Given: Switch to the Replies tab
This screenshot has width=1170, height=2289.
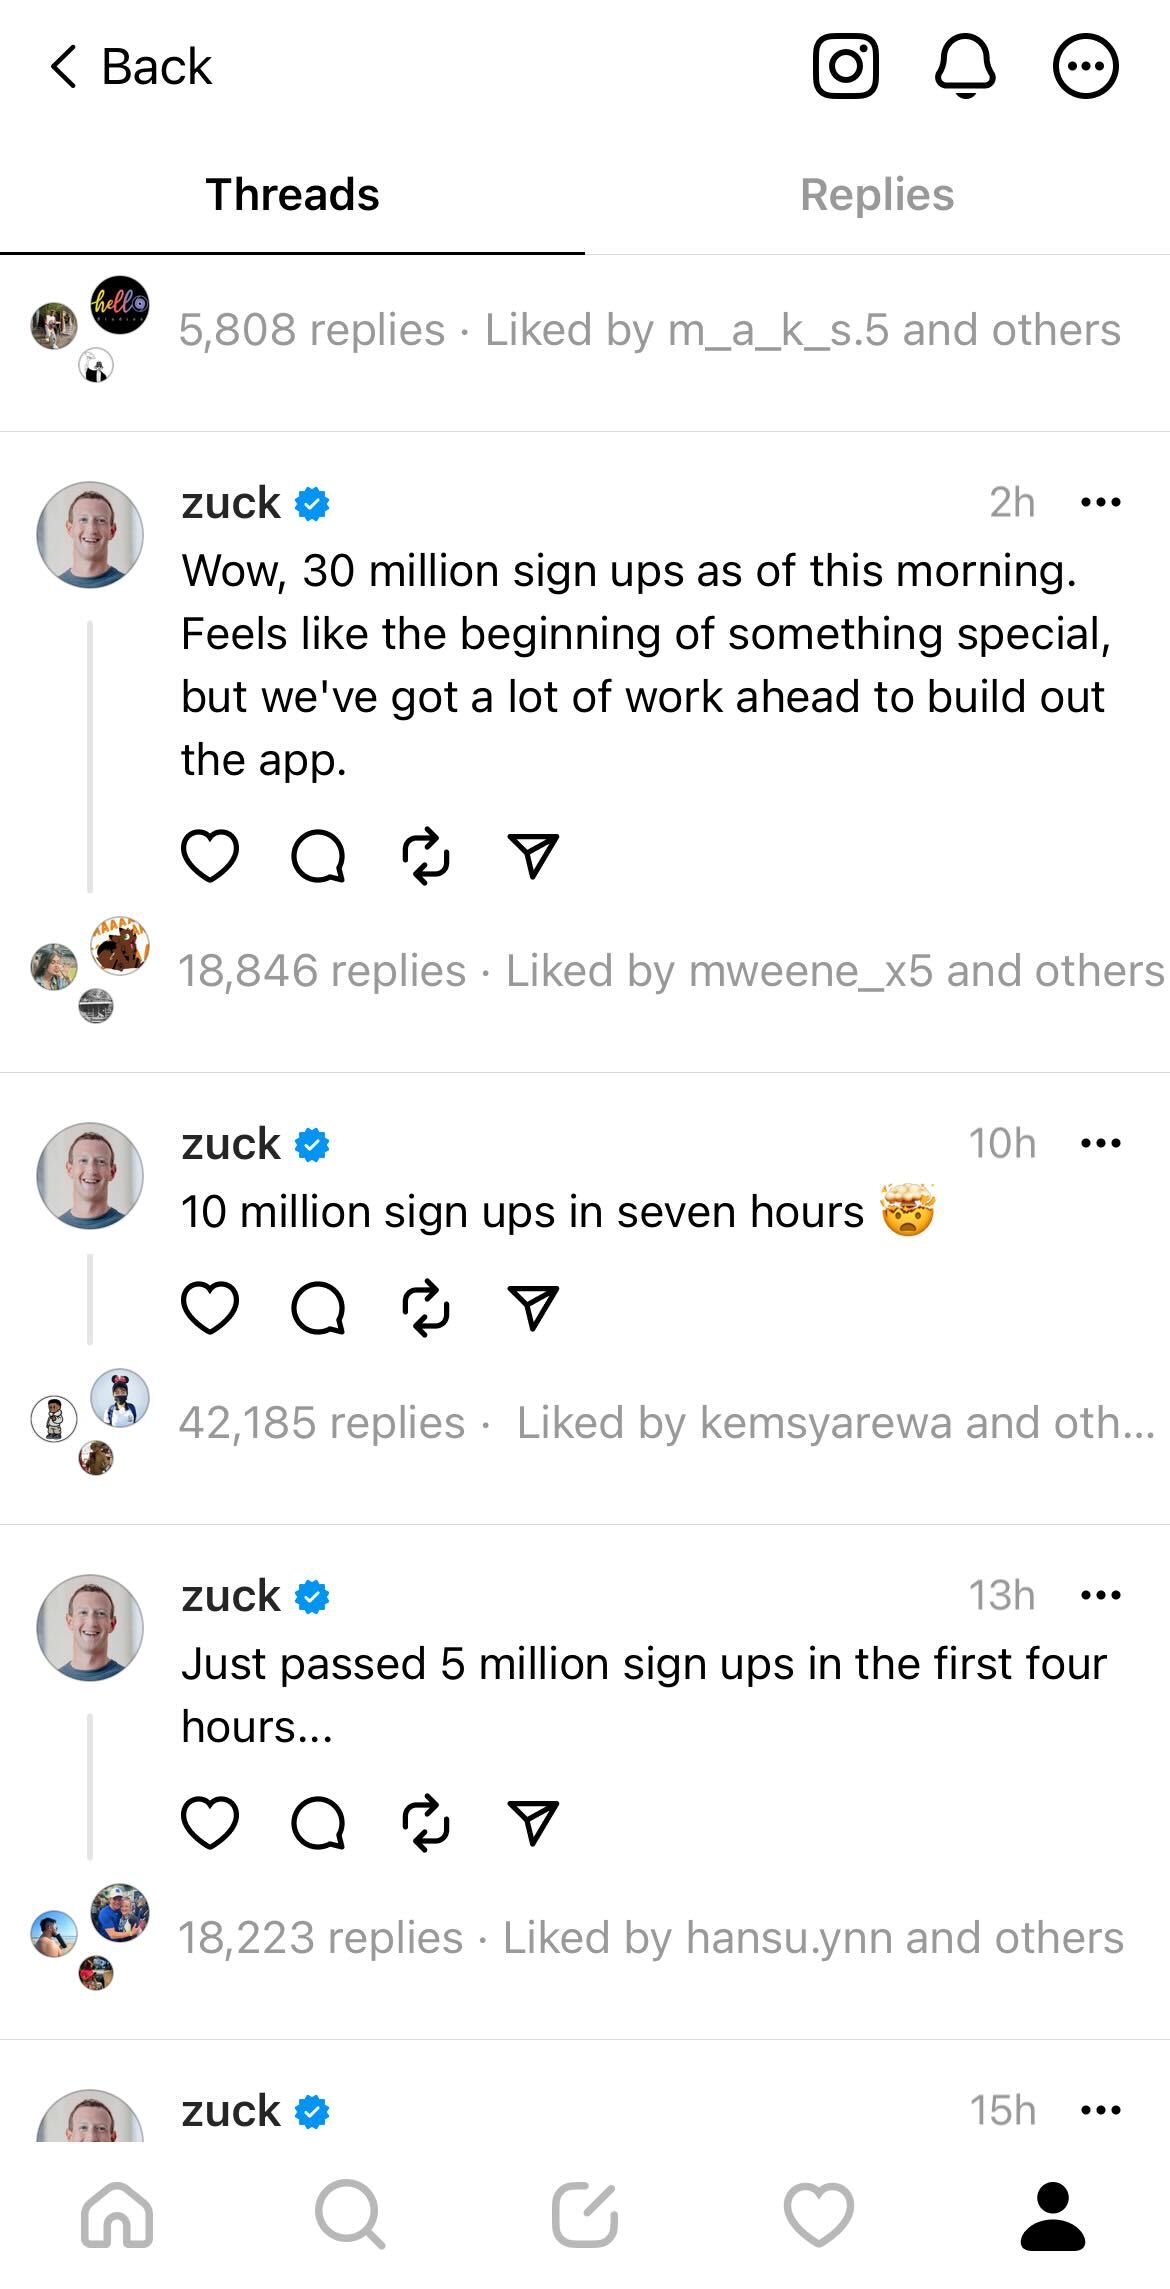Looking at the screenshot, I should pyautogui.click(x=877, y=195).
